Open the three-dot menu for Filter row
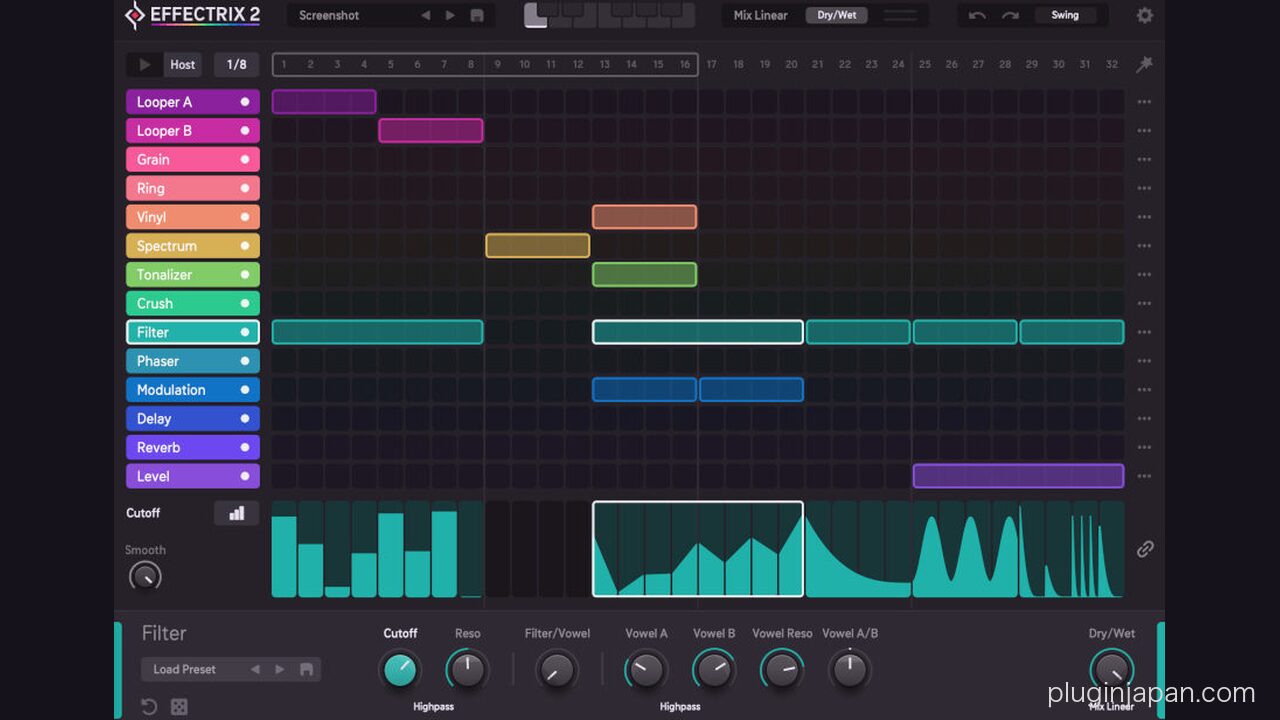 1144,333
